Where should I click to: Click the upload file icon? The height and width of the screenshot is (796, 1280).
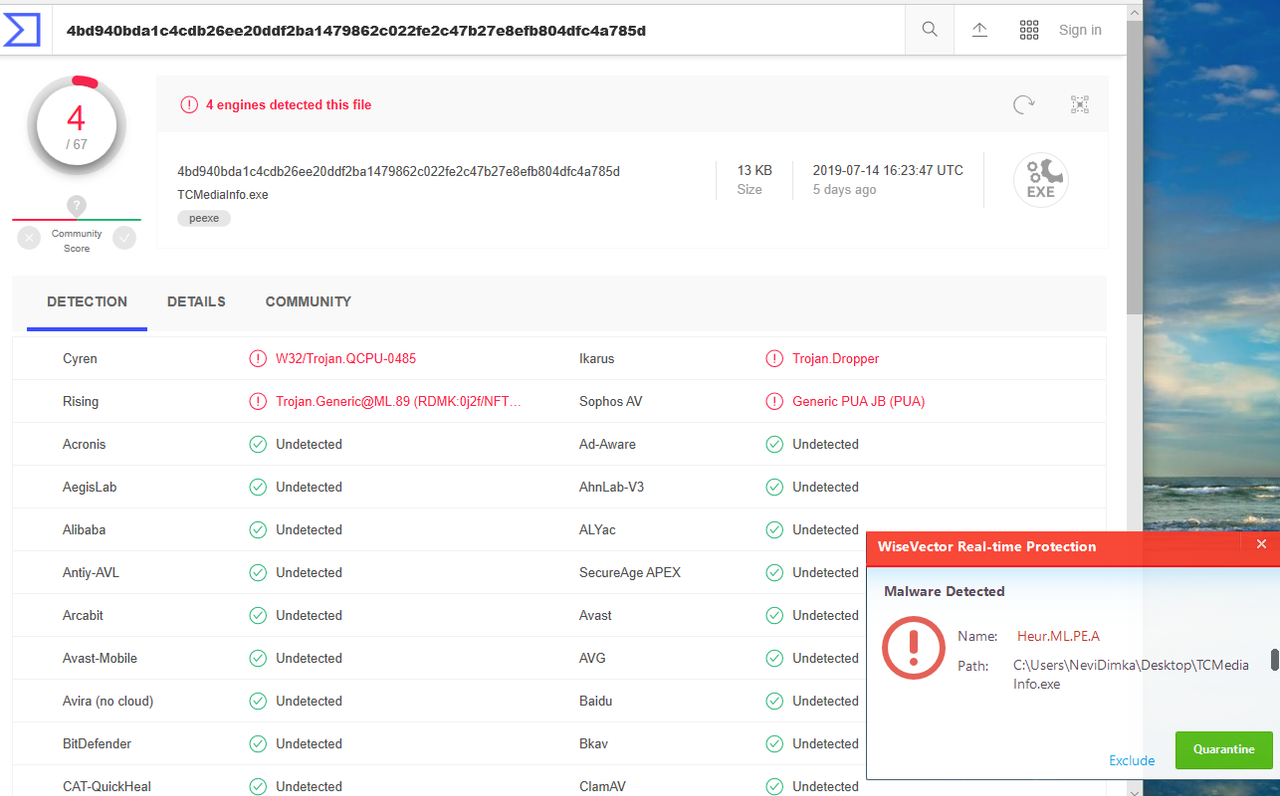pos(980,30)
